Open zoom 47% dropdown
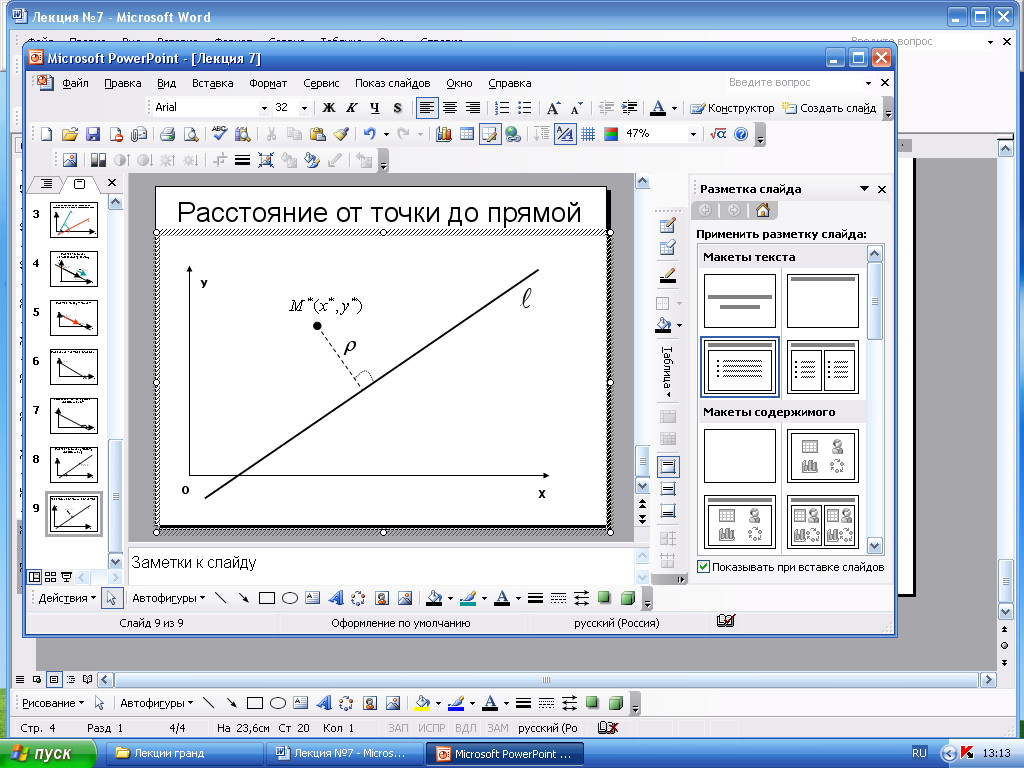 [x=693, y=135]
